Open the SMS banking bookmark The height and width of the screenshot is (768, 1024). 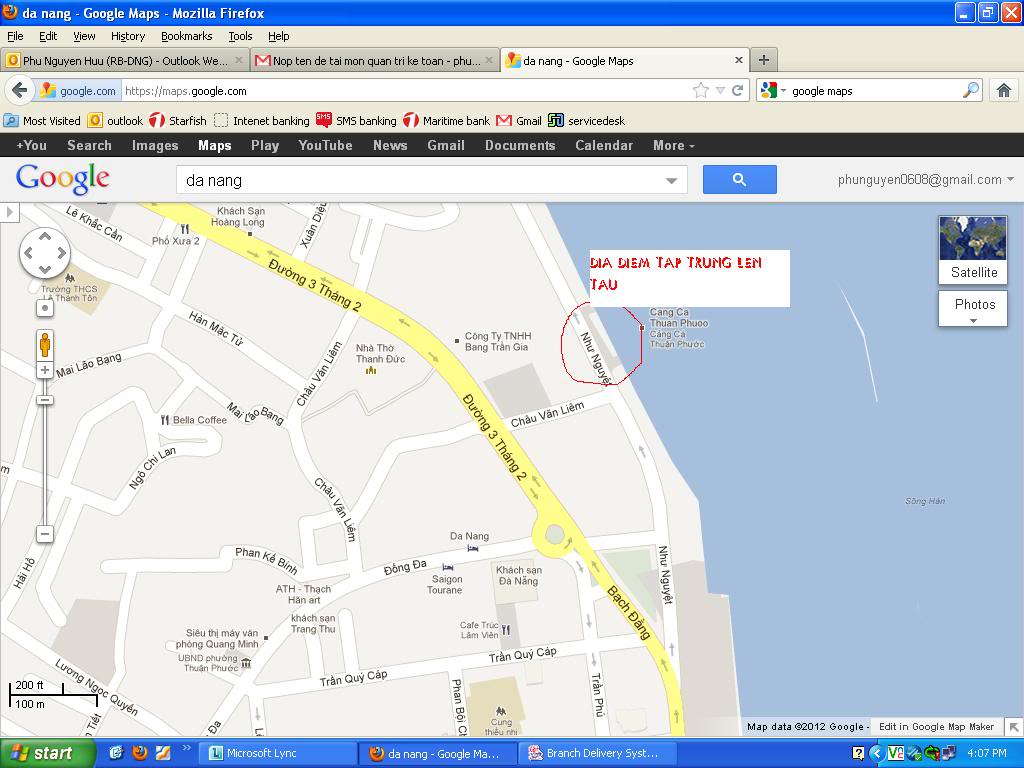(x=356, y=120)
